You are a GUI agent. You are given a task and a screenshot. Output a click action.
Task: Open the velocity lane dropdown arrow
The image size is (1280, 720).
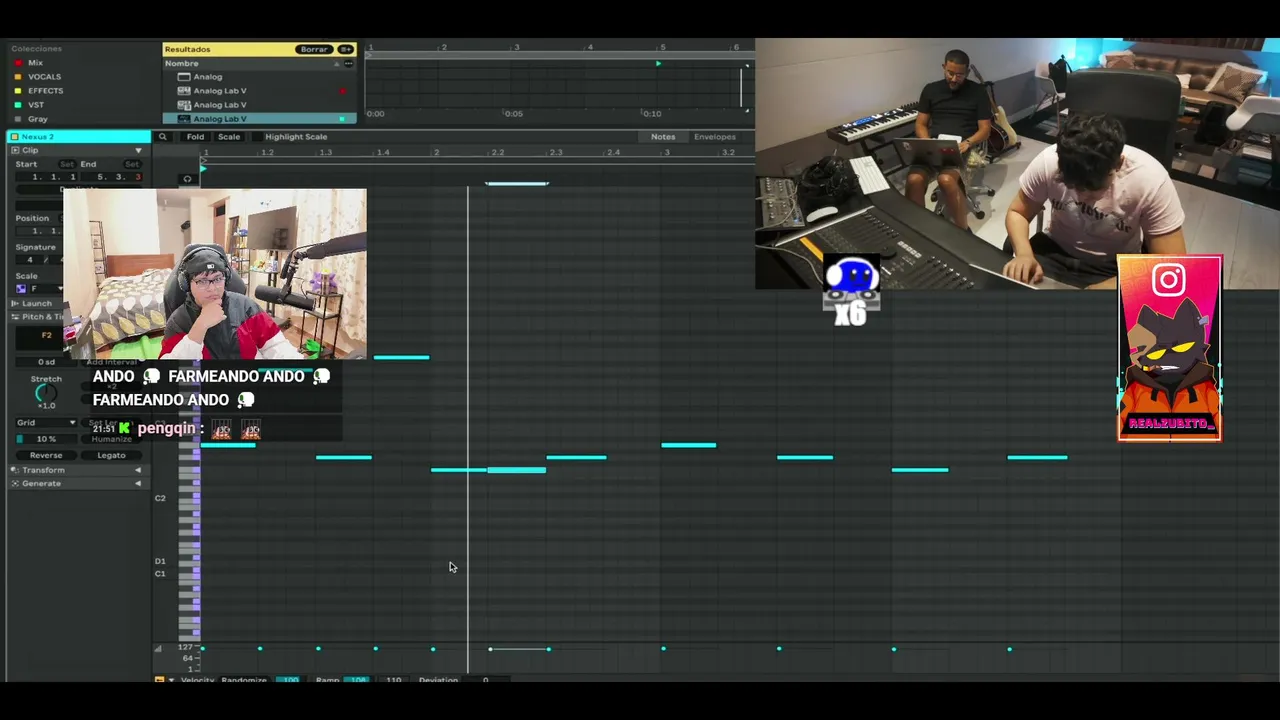pos(171,680)
